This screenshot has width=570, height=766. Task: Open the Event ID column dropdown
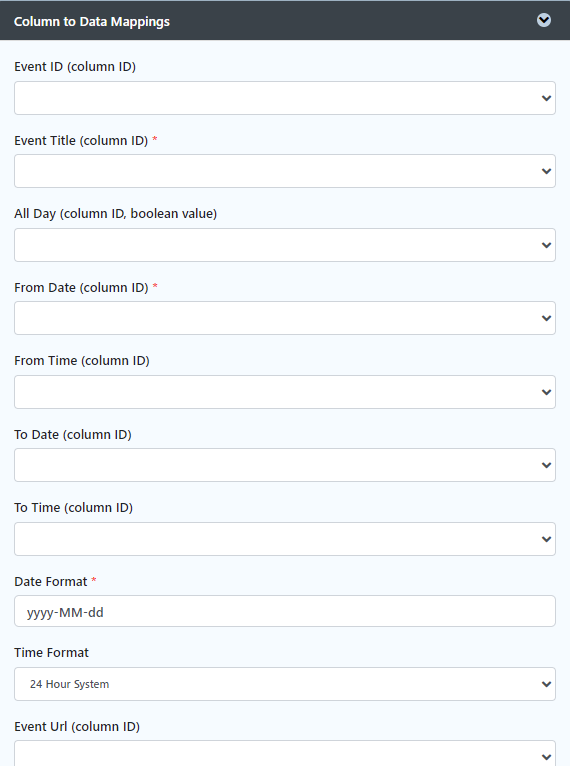pos(285,98)
